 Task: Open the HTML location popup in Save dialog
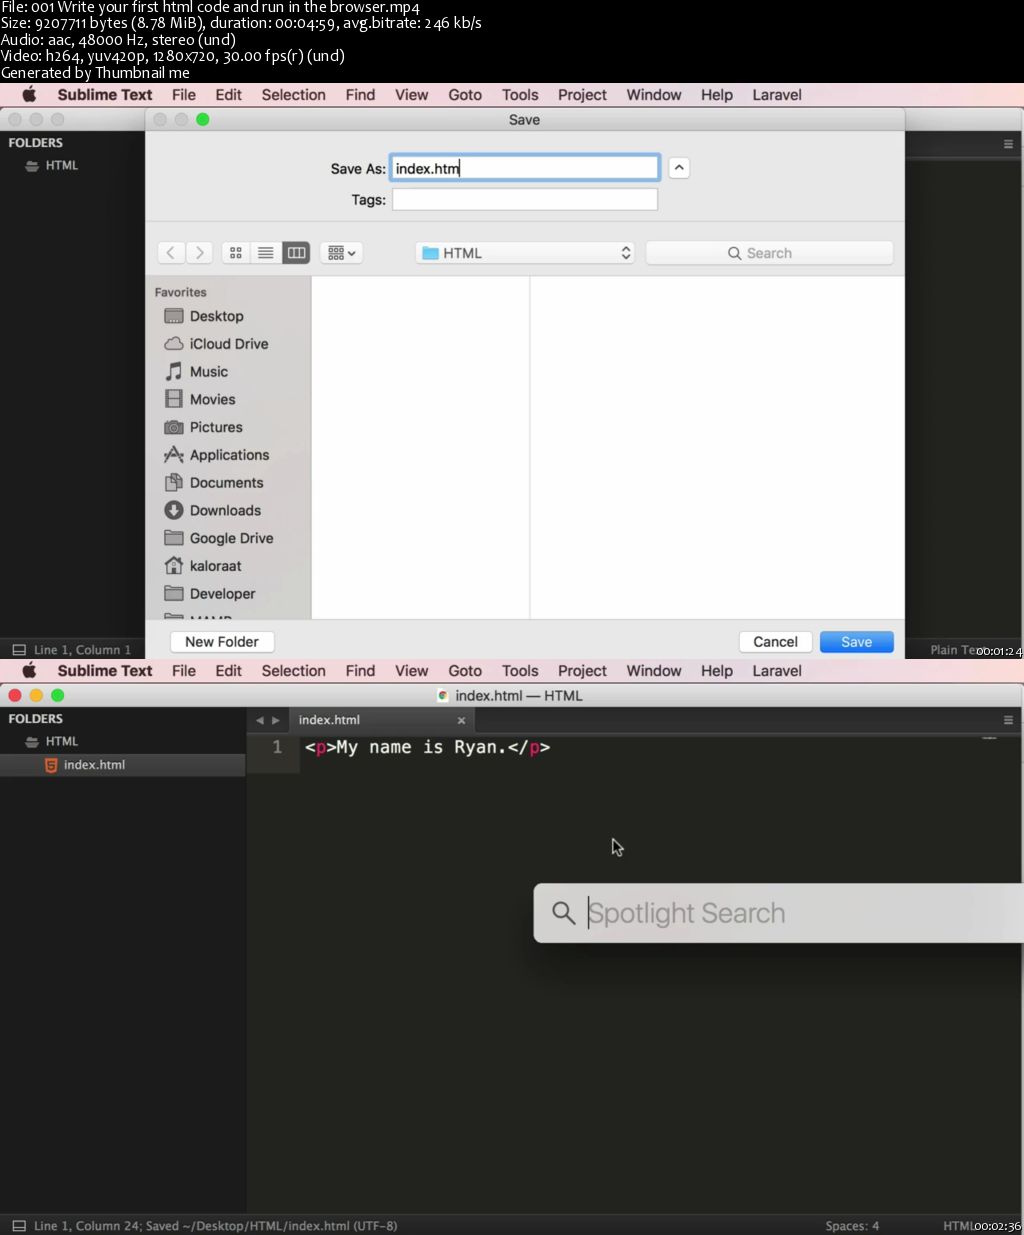point(526,253)
